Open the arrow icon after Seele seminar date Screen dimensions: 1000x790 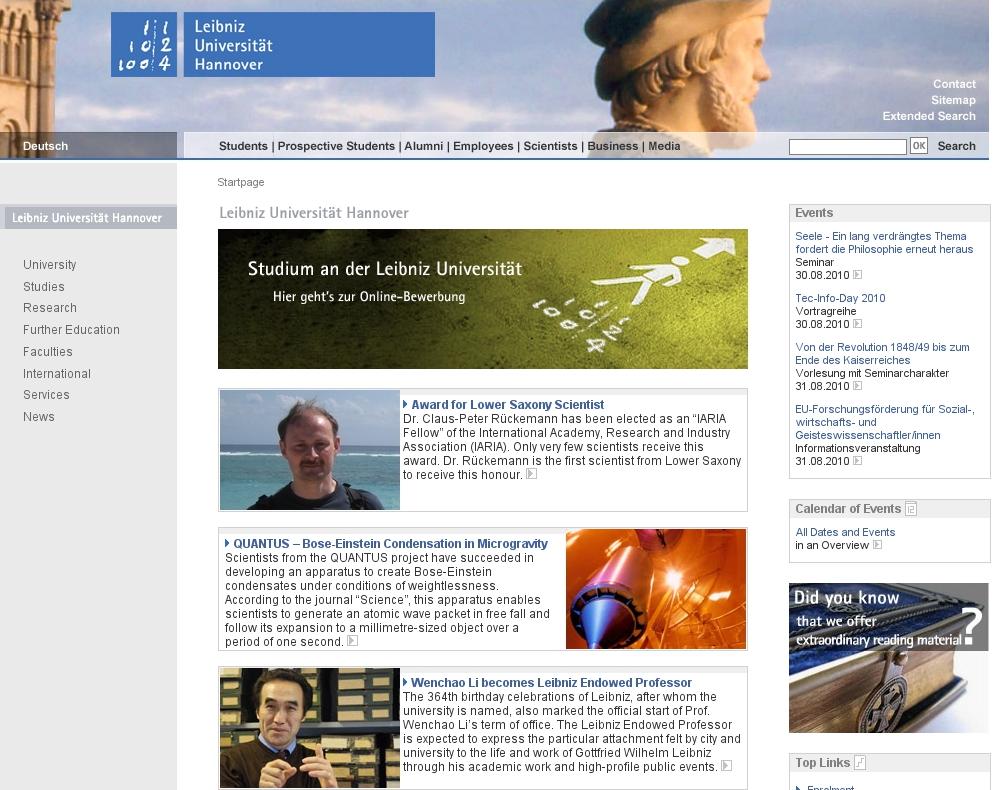click(x=858, y=275)
